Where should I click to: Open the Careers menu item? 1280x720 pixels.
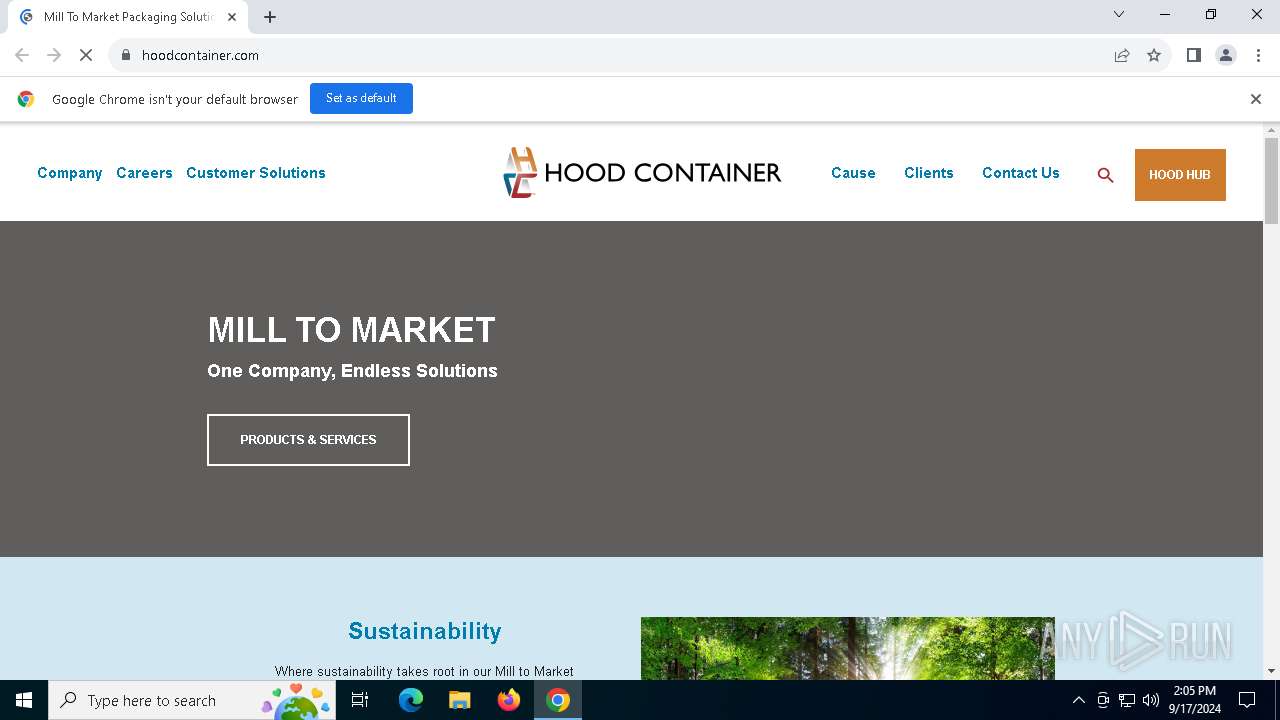coord(144,173)
